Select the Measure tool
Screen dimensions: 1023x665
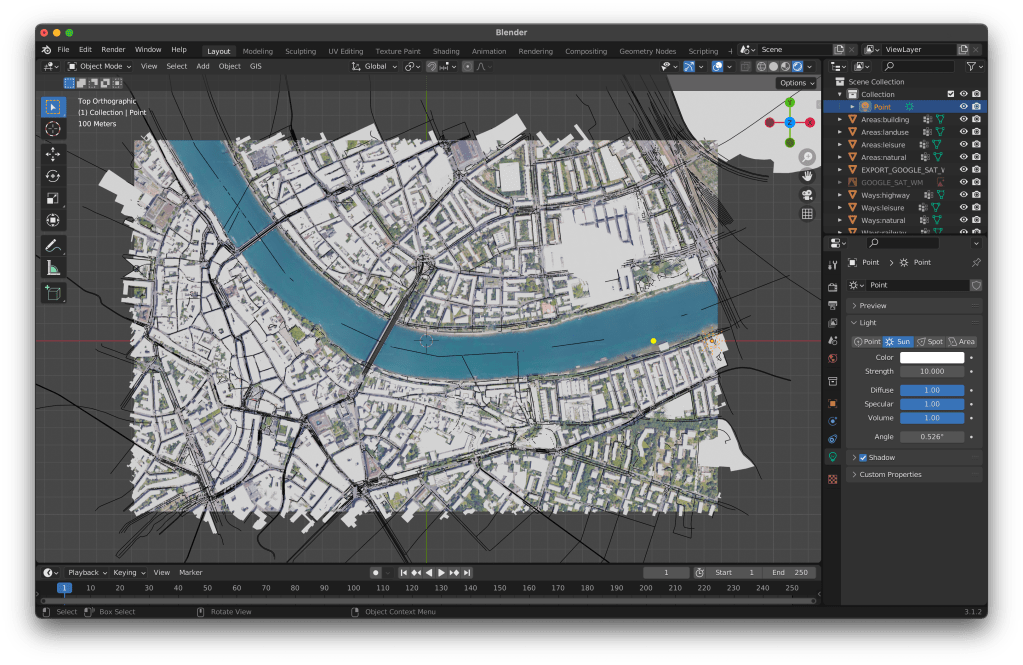pos(53,267)
